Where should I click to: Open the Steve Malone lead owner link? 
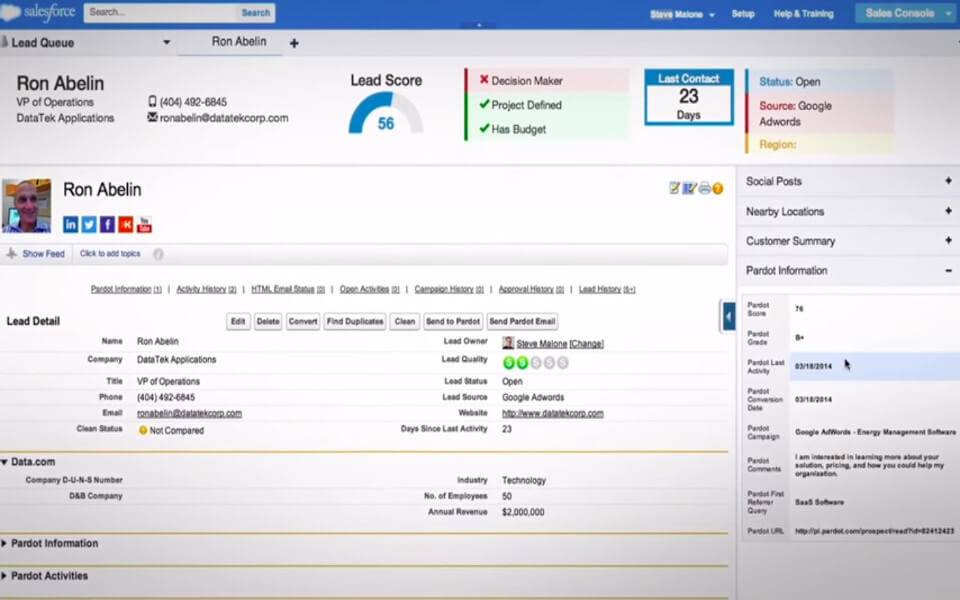tap(542, 343)
